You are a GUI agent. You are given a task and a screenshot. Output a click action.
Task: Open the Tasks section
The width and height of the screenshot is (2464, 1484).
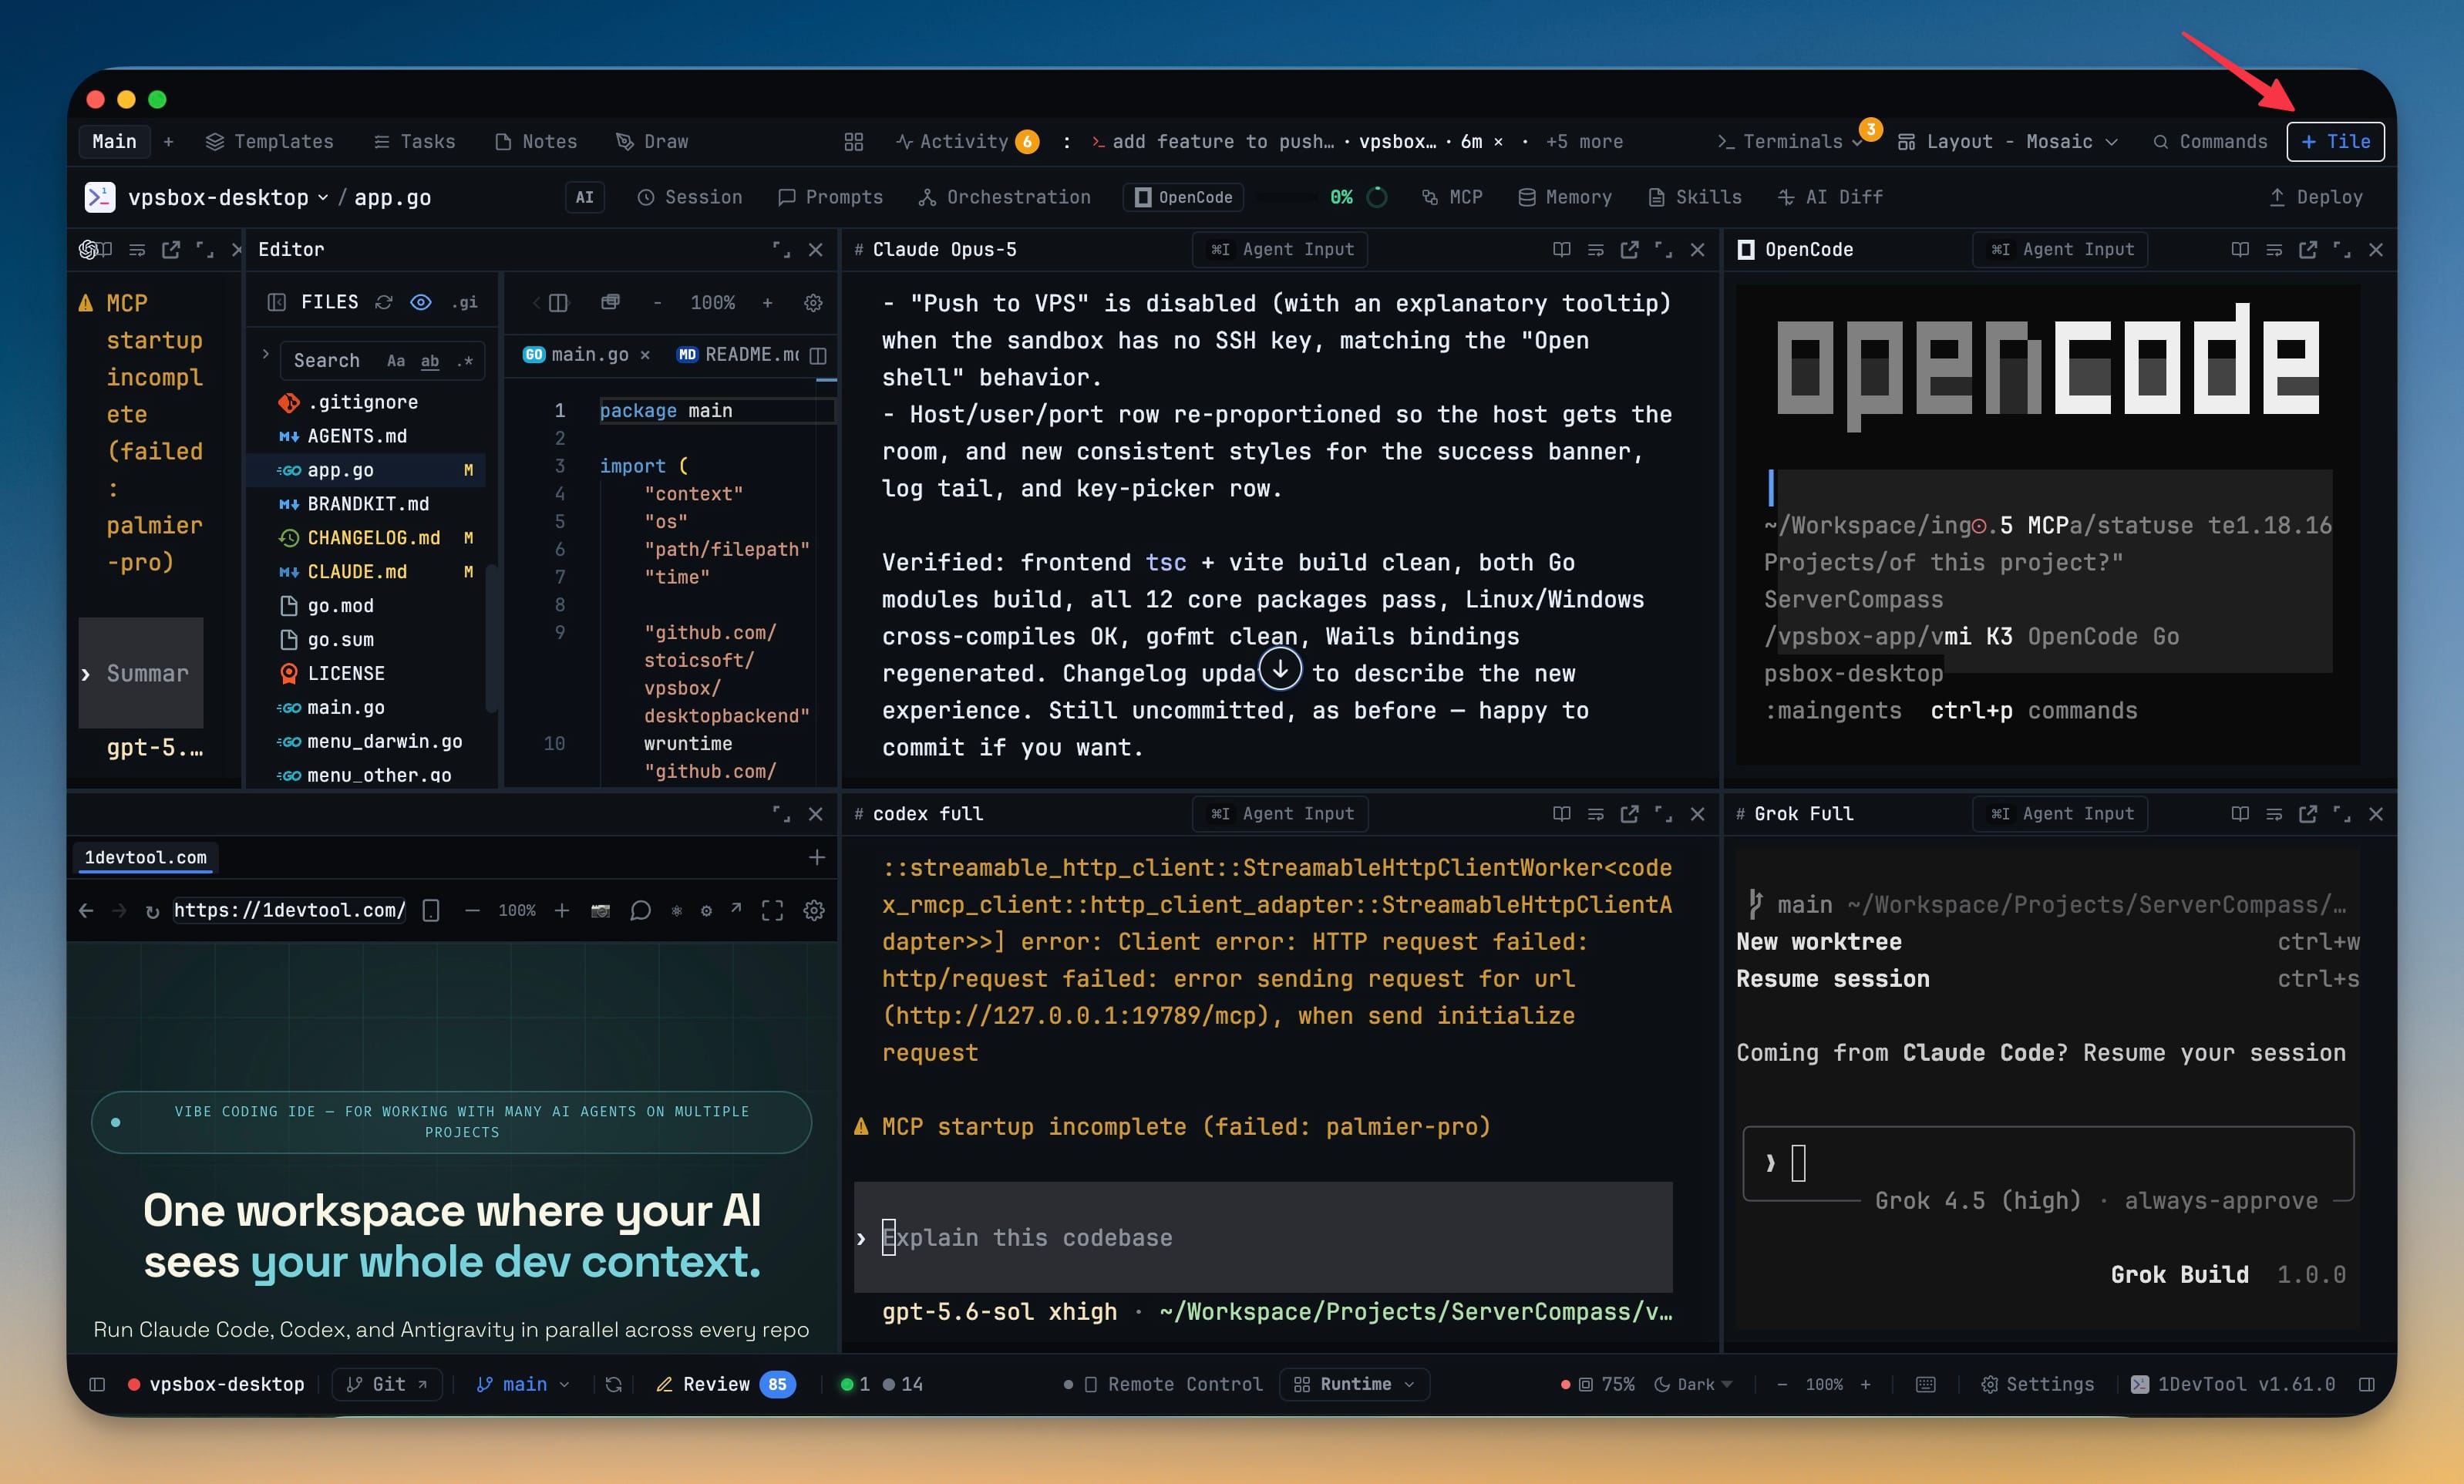414,142
